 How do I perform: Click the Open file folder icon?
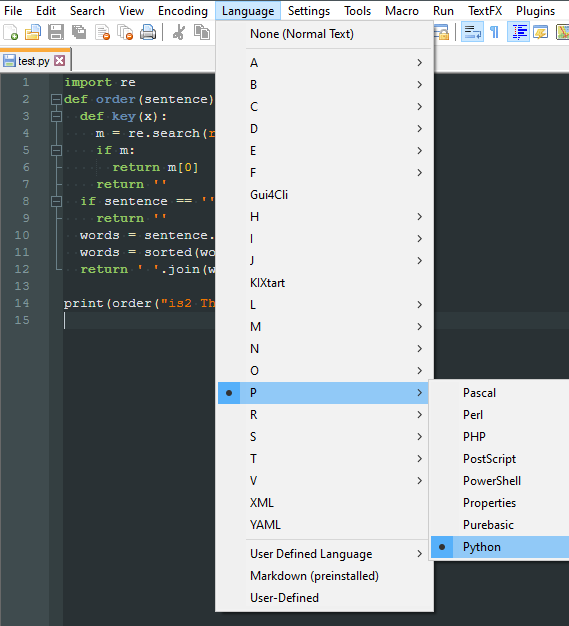tap(33, 32)
